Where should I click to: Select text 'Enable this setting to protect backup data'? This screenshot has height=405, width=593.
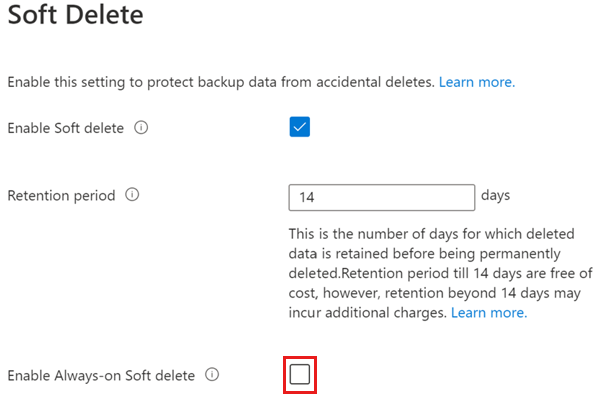(x=142, y=82)
